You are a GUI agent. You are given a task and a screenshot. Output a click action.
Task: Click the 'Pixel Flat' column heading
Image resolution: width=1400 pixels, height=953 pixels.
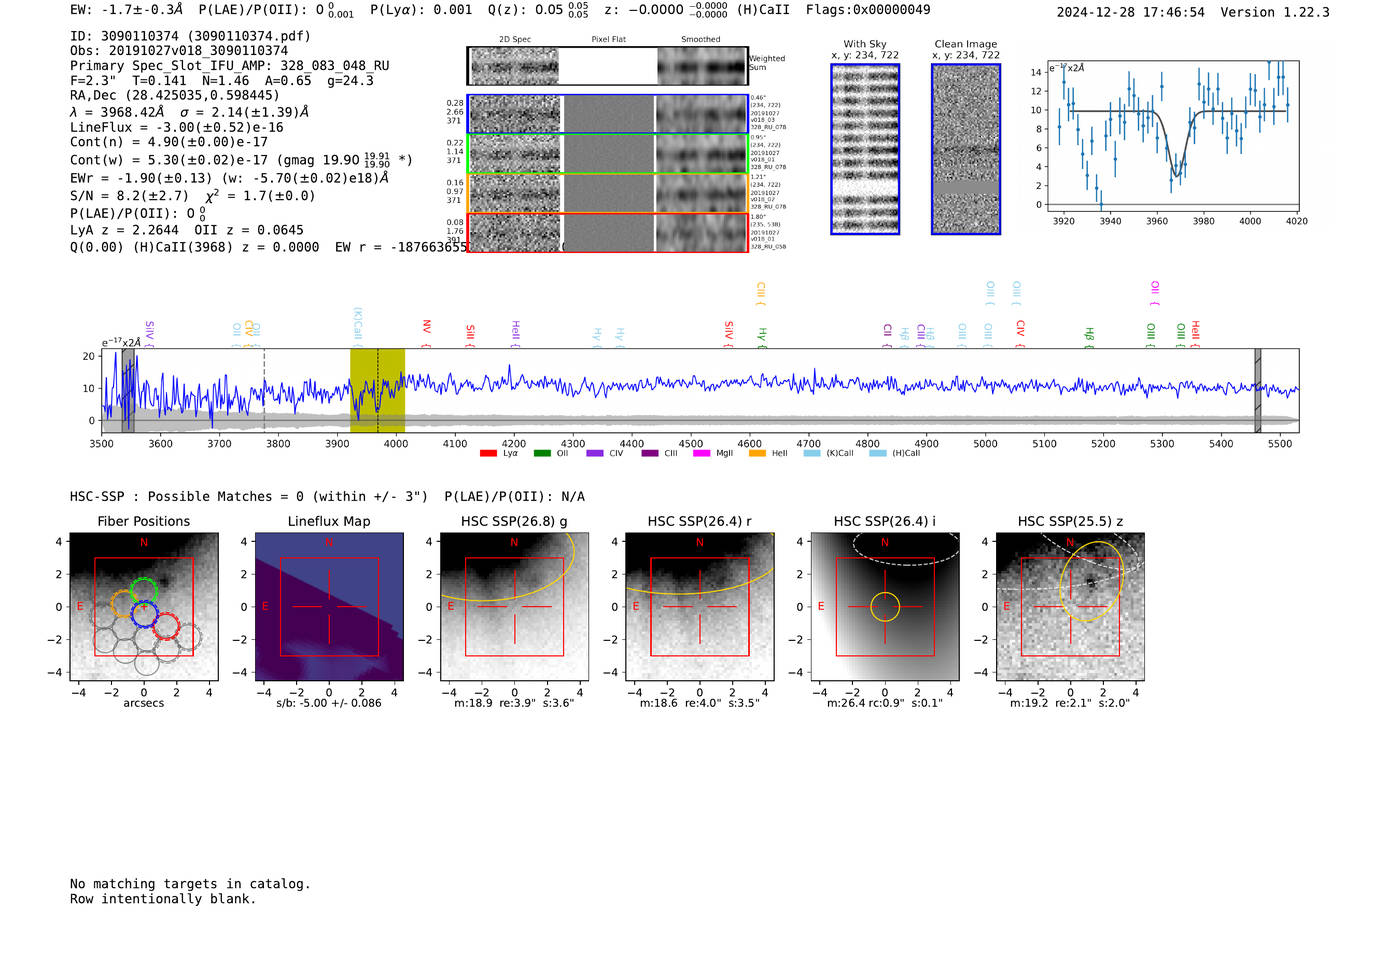[x=609, y=40]
